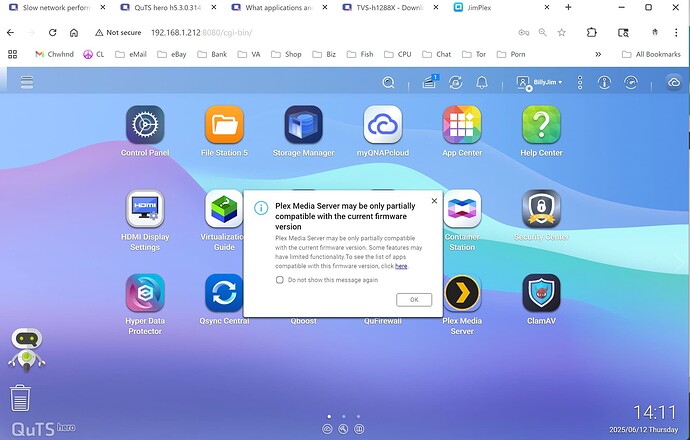Open the Chwhnd Gmail bookmark
Viewport: 690px width, 440px height.
tap(55, 54)
